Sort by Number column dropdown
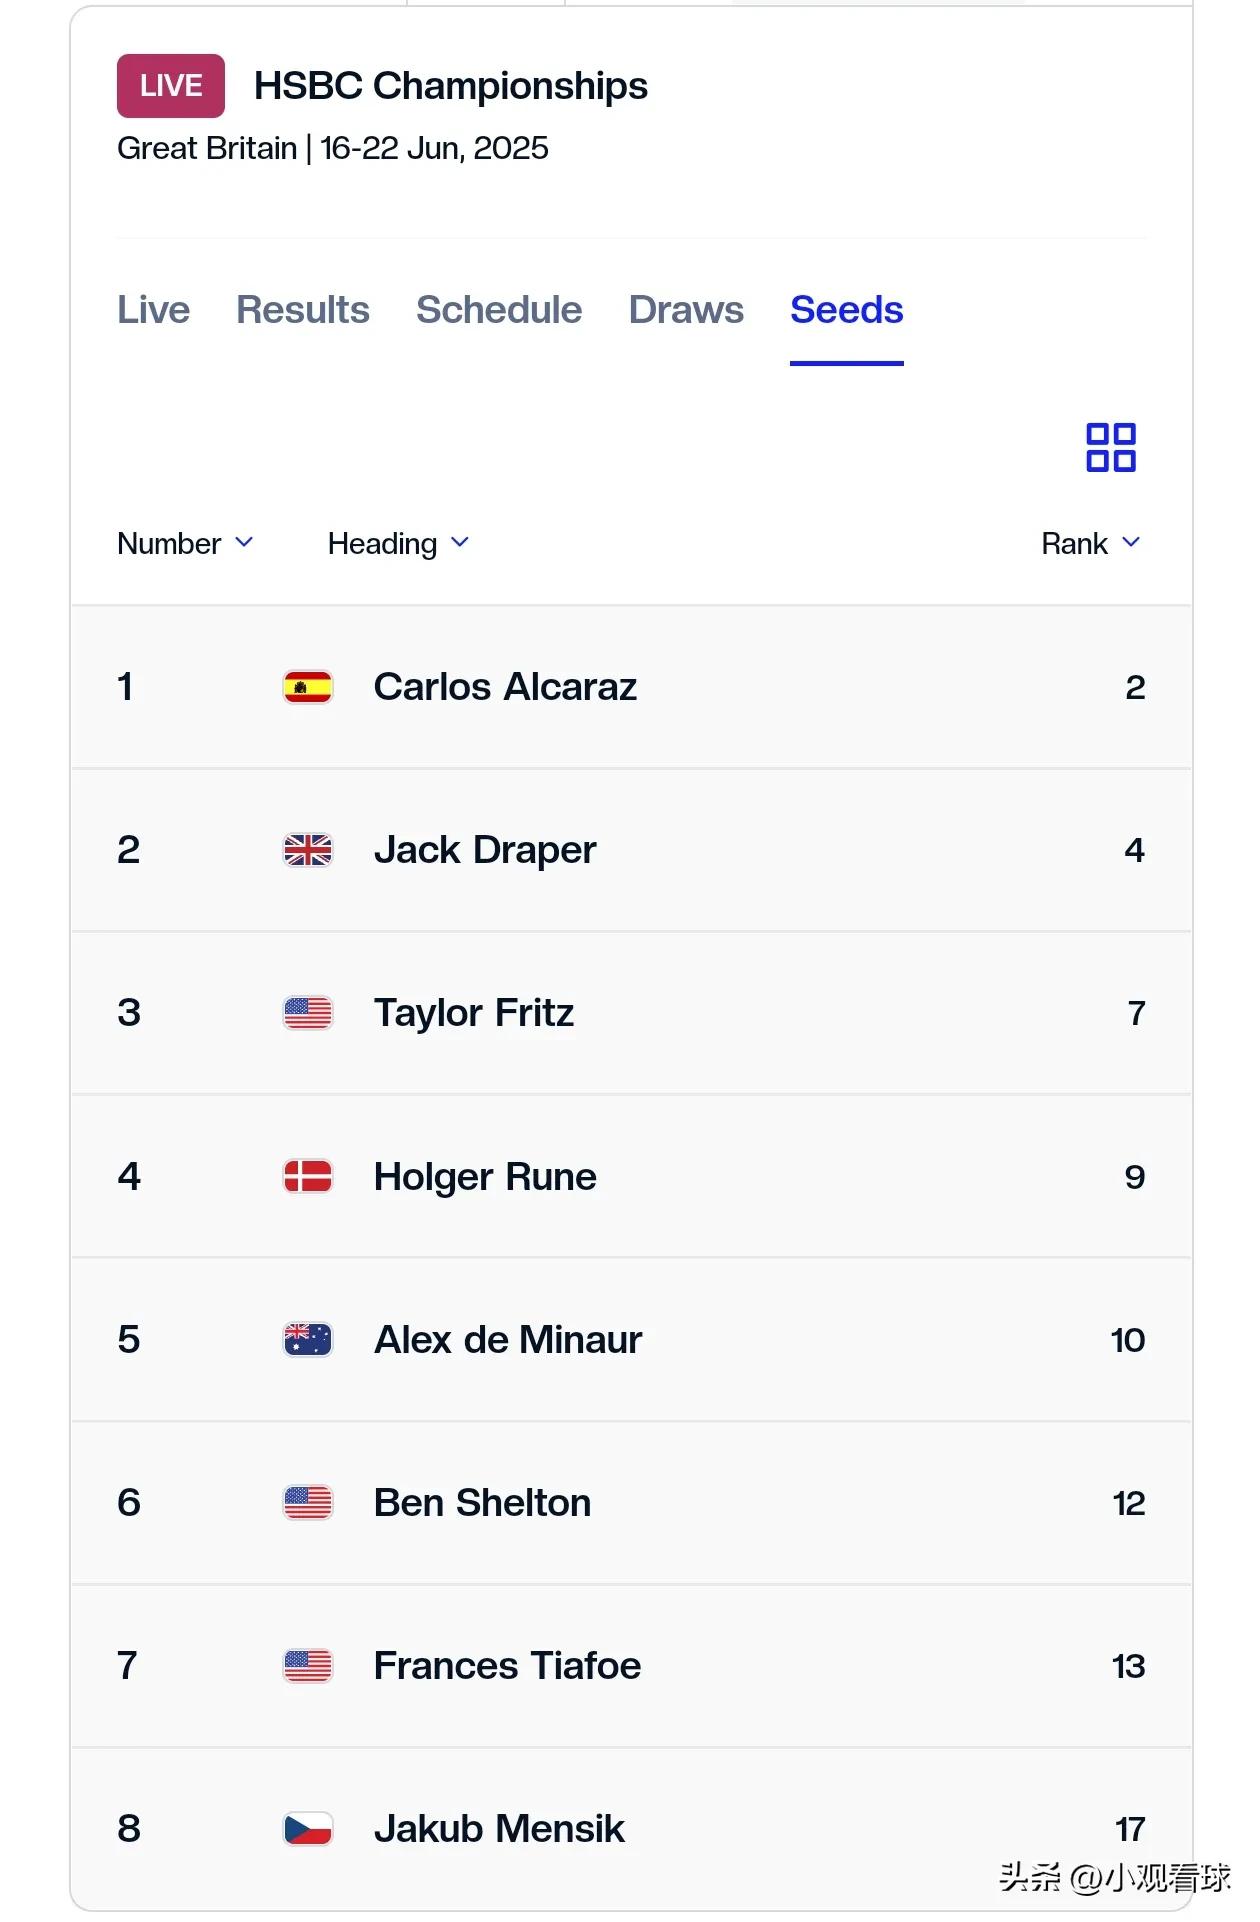The image size is (1260, 1922). [185, 544]
